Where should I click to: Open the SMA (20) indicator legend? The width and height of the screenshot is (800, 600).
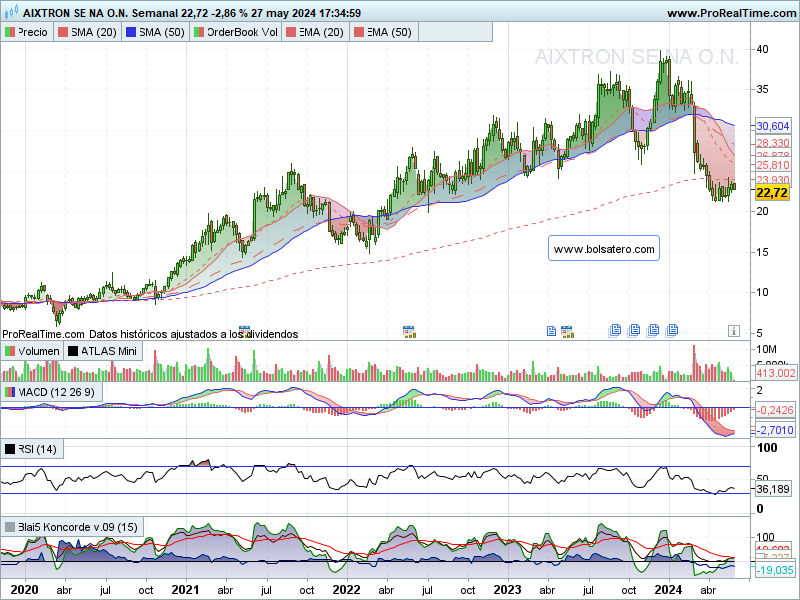click(87, 32)
